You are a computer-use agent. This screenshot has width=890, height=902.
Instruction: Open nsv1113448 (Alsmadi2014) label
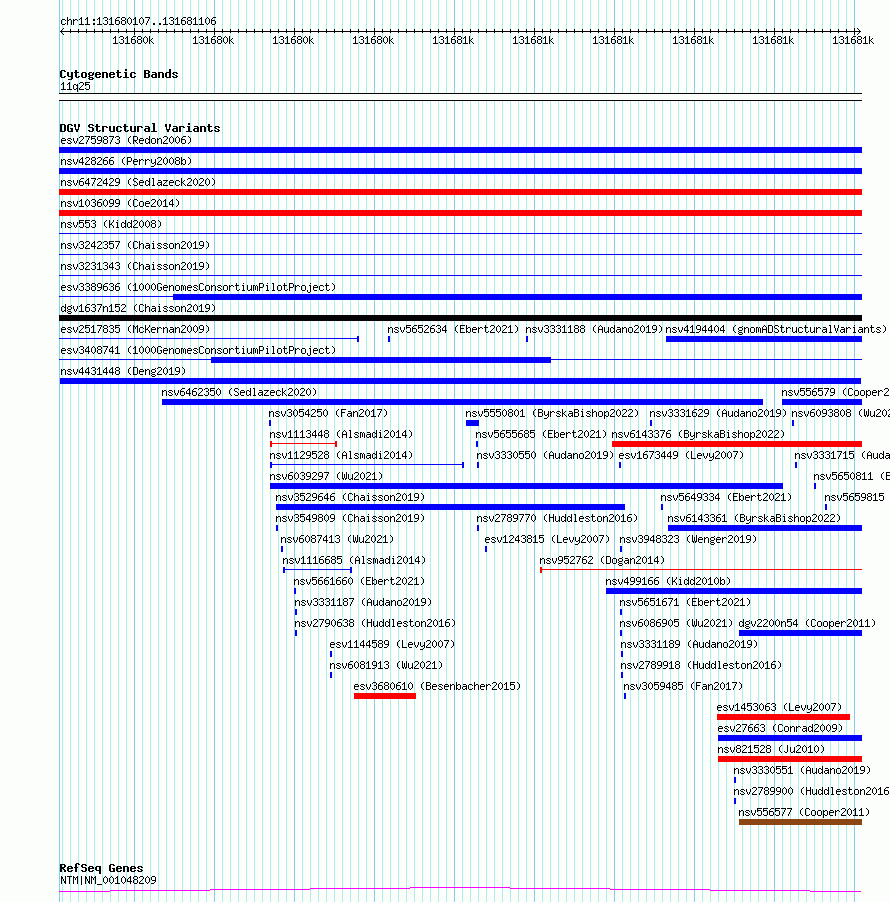pos(341,434)
